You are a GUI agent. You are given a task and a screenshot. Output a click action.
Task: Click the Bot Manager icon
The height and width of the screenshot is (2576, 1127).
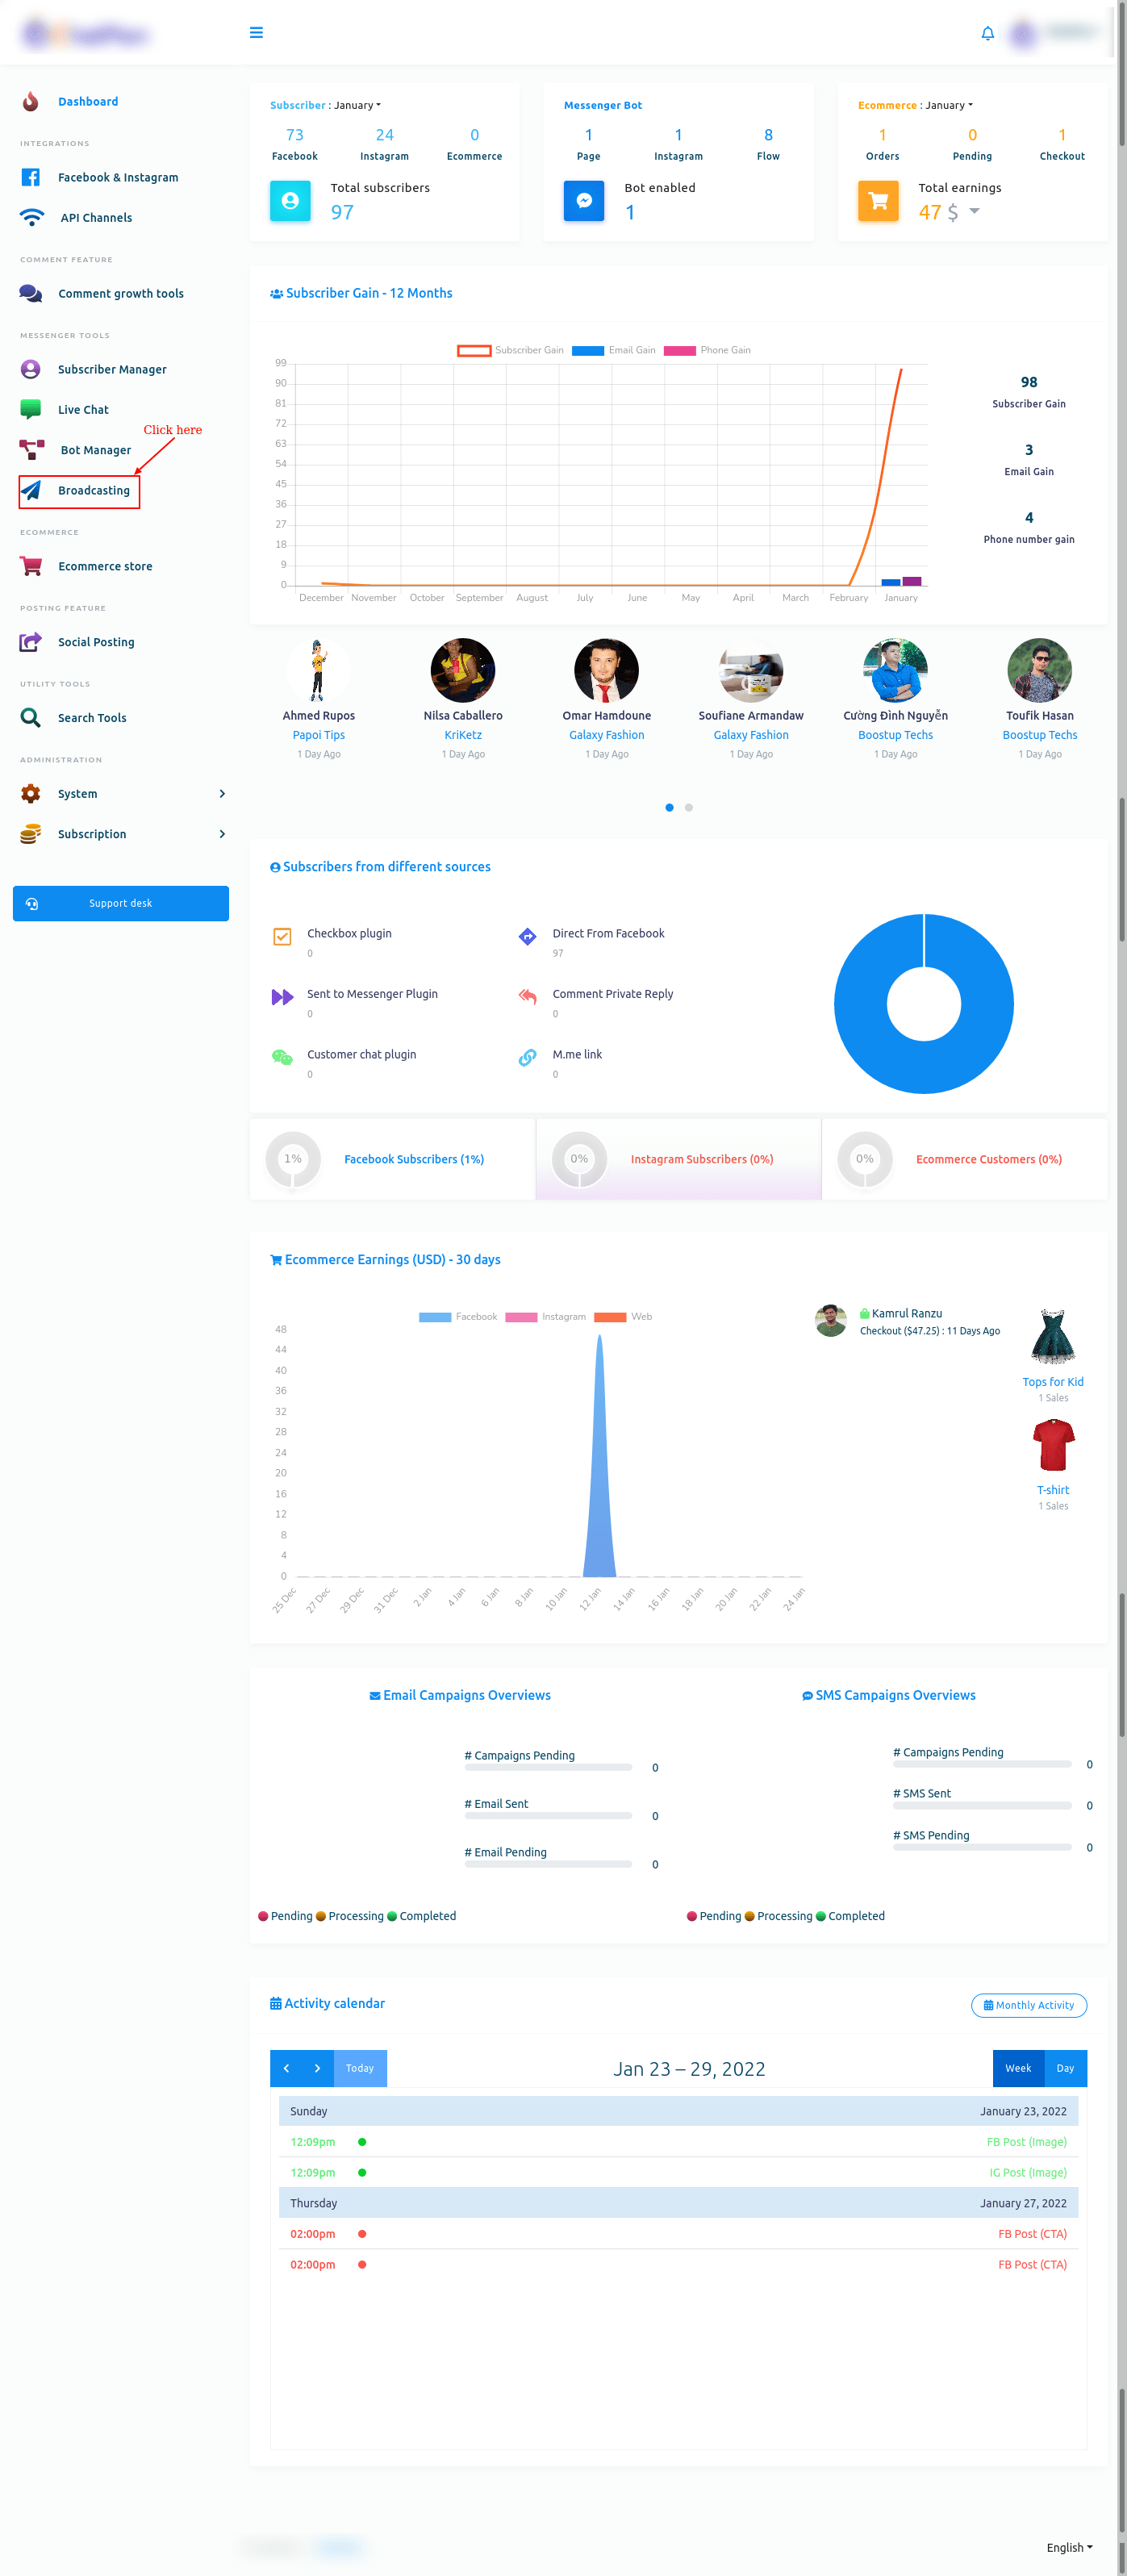(32, 450)
